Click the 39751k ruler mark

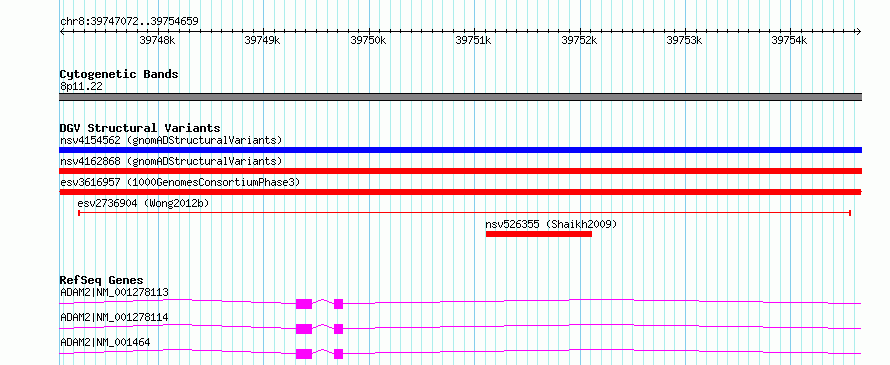coord(473,40)
